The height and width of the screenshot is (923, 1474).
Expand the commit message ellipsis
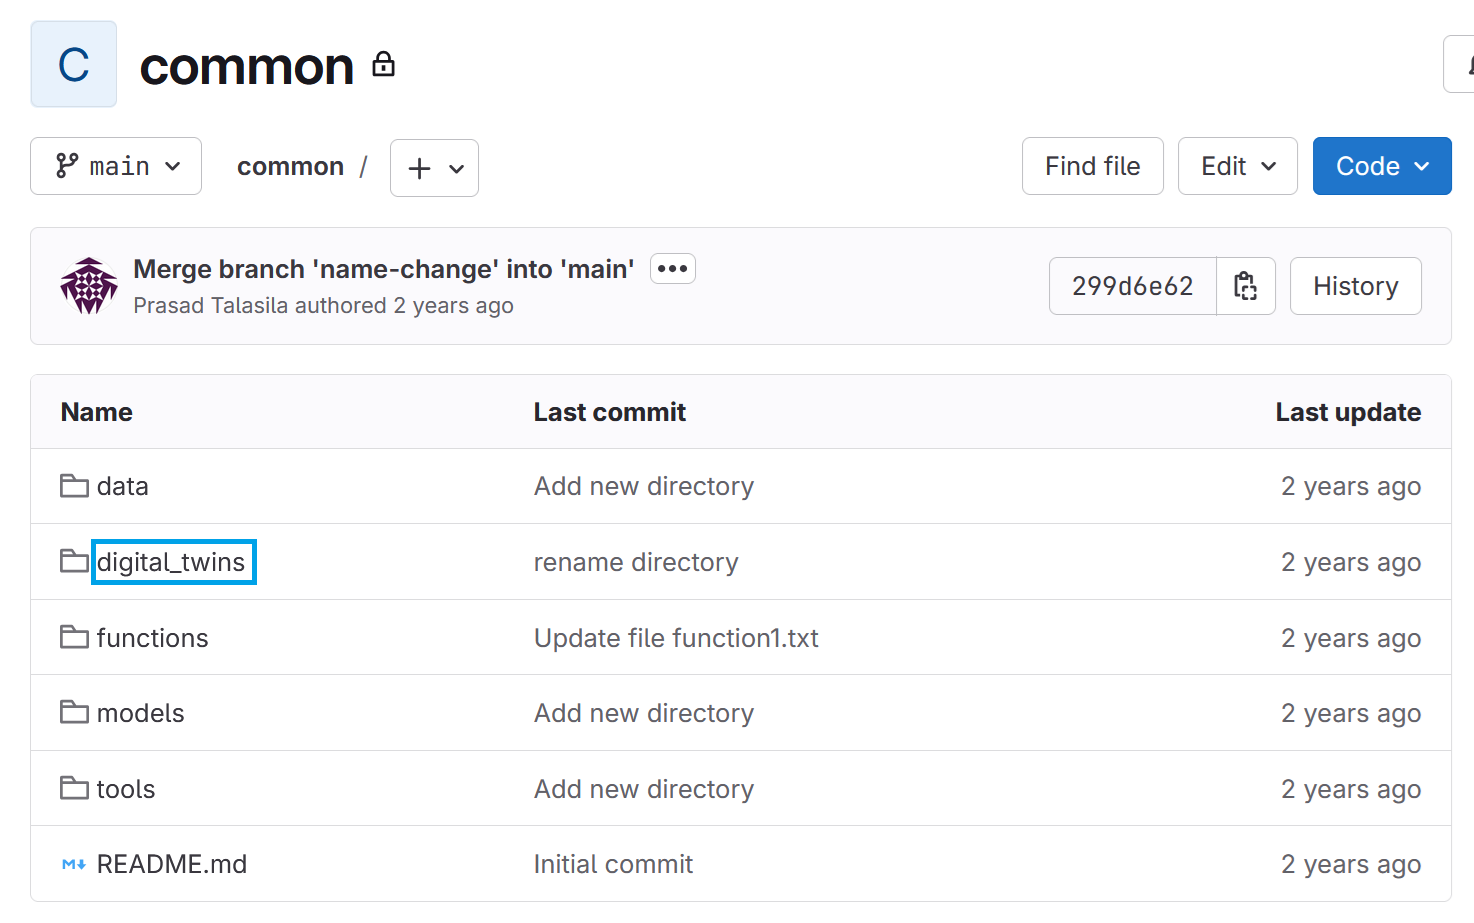pyautogui.click(x=672, y=268)
